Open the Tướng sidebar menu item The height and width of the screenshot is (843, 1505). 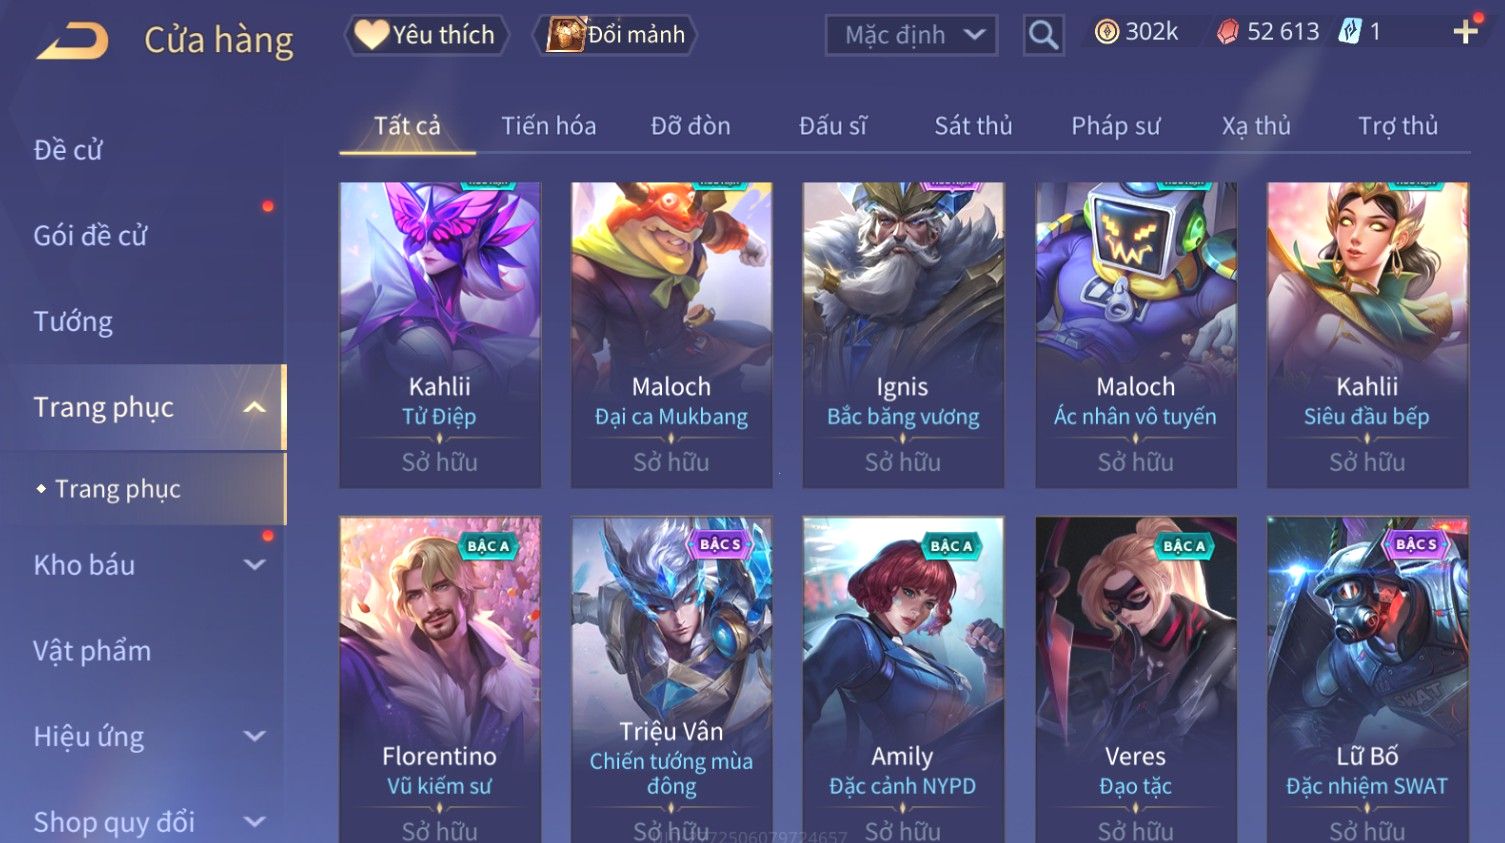tap(73, 322)
